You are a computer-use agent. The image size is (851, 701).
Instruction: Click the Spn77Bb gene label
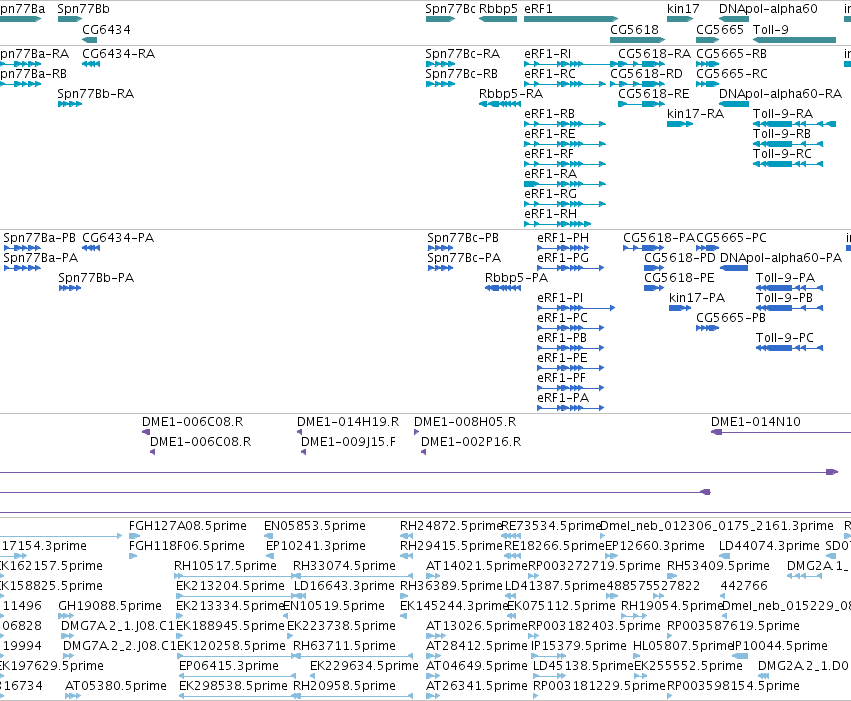click(83, 9)
